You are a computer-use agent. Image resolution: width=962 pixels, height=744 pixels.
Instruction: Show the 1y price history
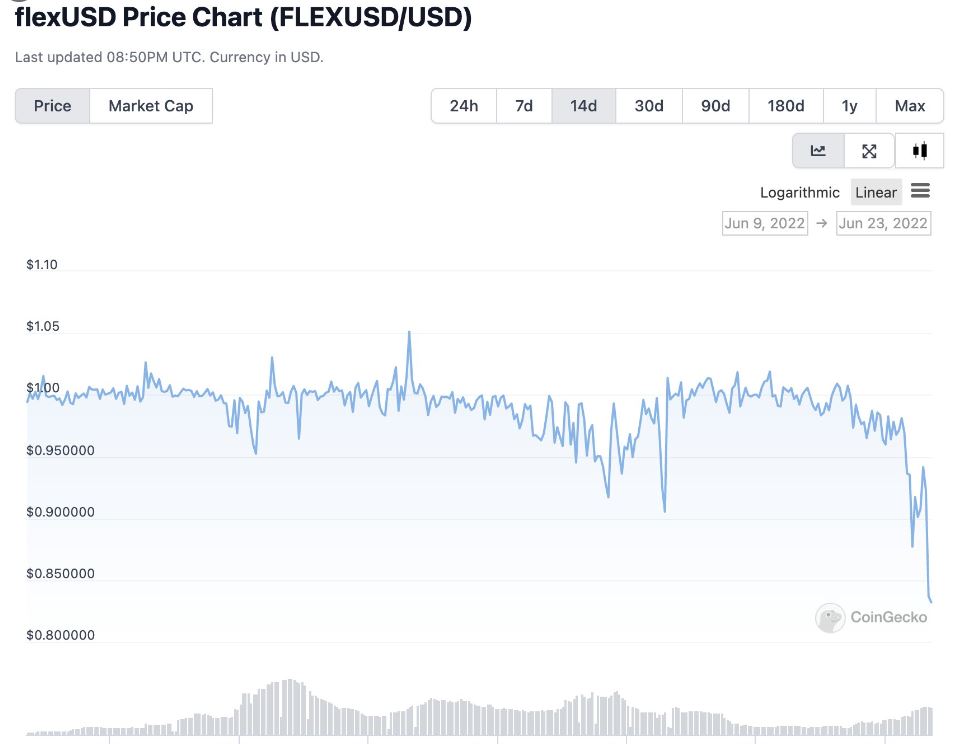(849, 106)
